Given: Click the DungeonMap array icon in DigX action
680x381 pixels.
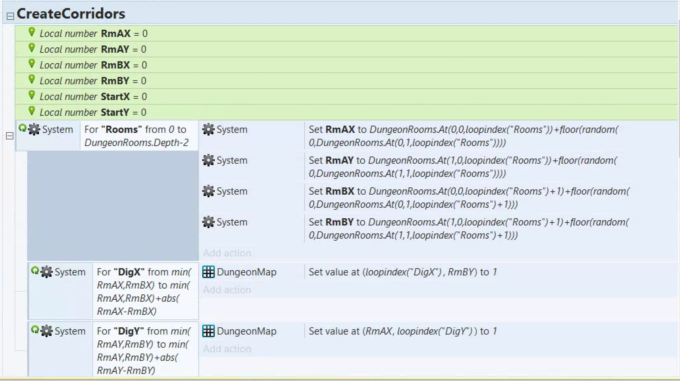Looking at the screenshot, I should tap(209, 272).
